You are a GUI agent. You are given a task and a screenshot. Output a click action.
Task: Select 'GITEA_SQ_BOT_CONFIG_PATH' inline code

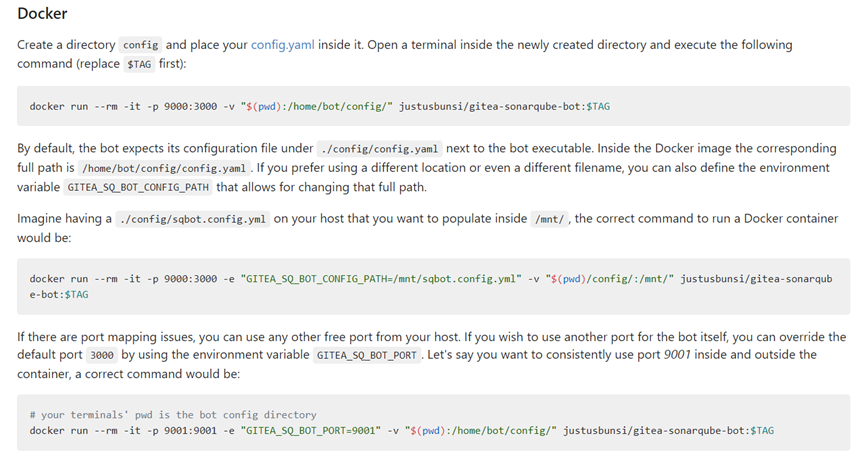pyautogui.click(x=138, y=187)
